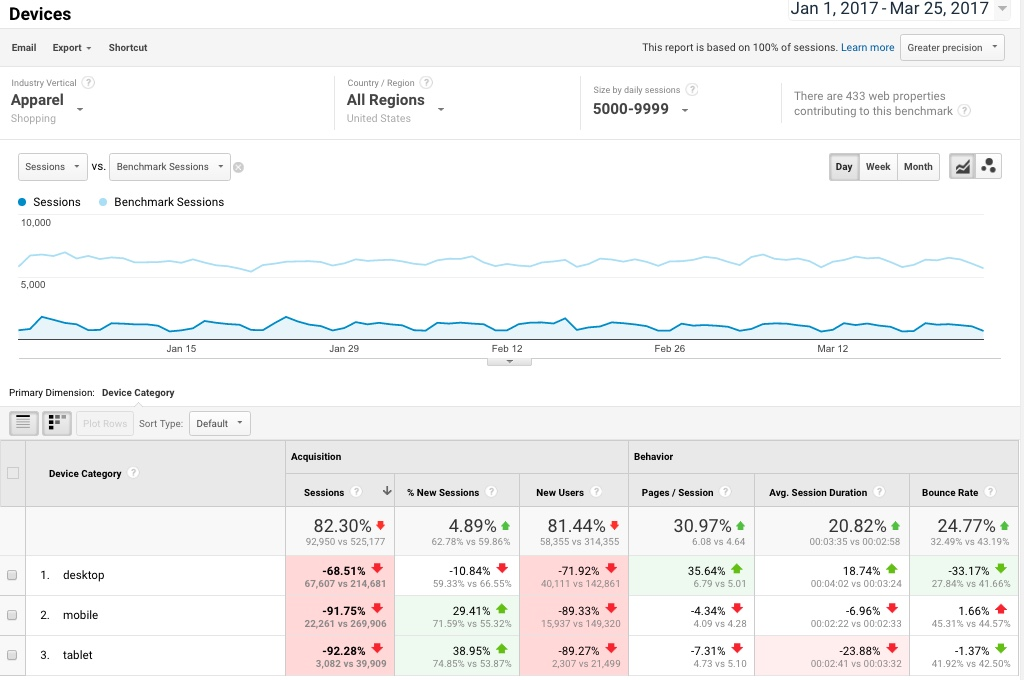The image size is (1024, 680).
Task: Switch to the motion chart bubble icon
Action: (988, 166)
